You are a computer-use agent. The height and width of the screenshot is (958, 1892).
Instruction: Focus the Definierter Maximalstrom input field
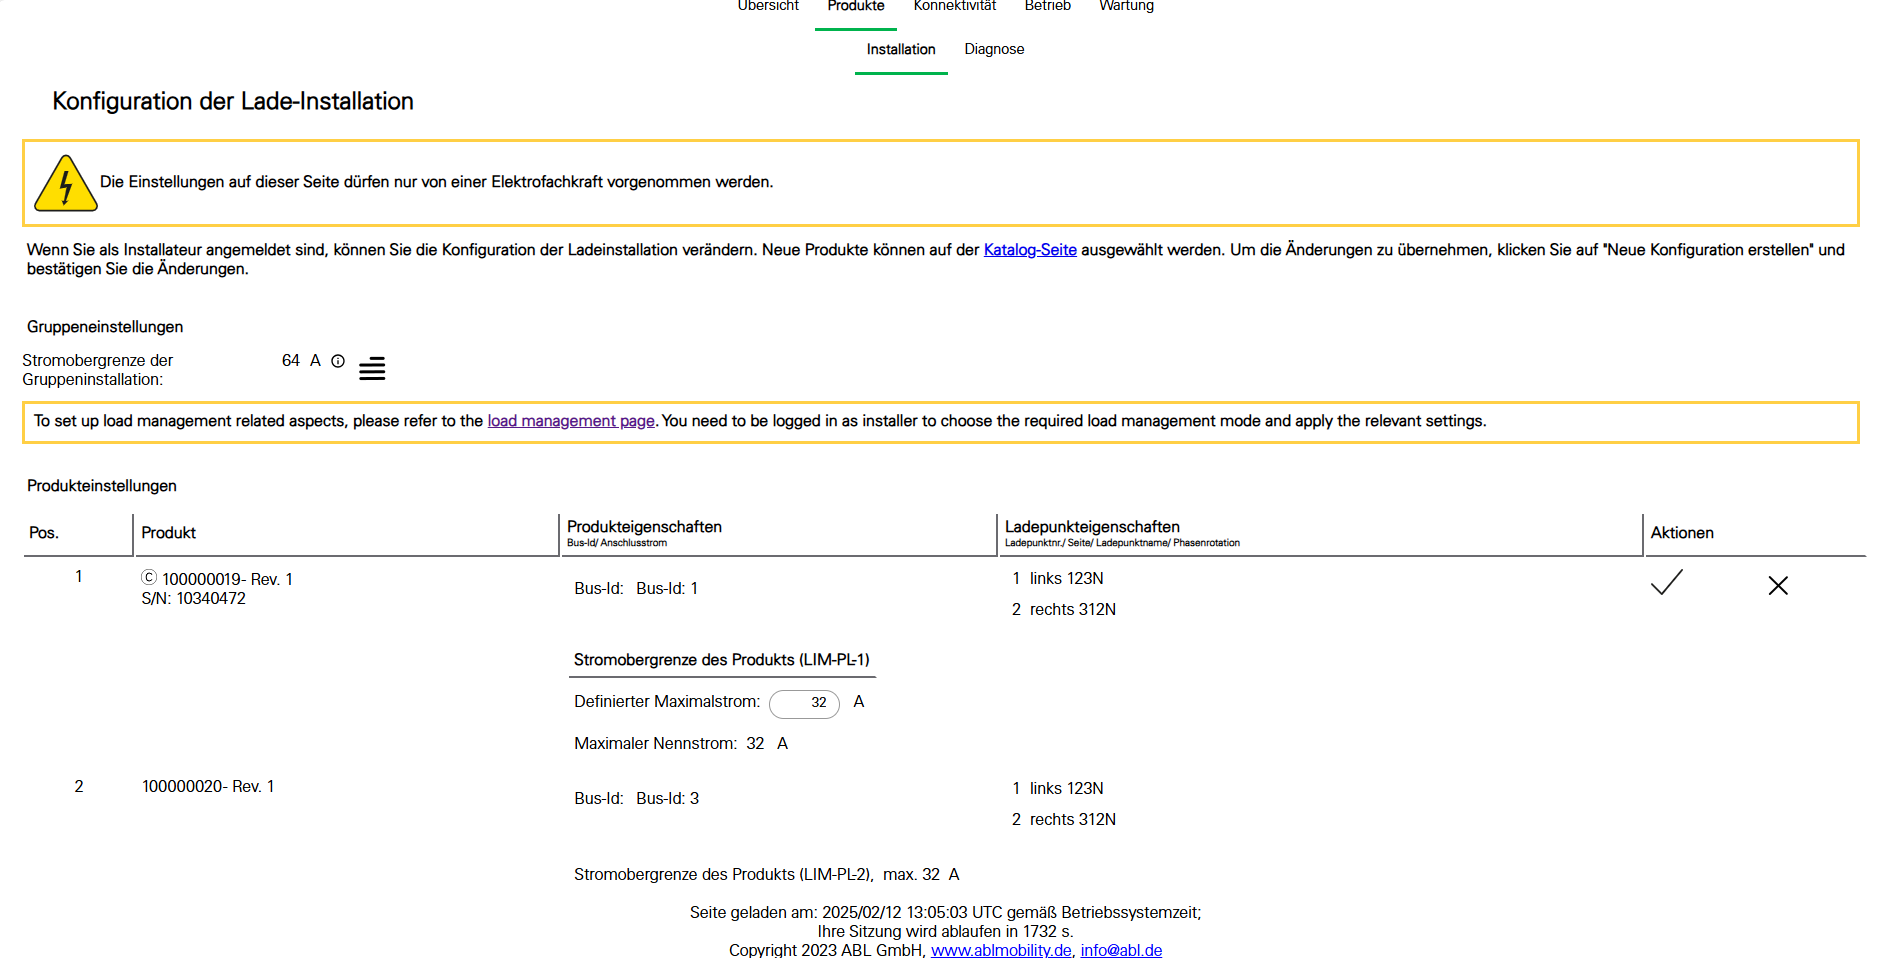point(805,703)
